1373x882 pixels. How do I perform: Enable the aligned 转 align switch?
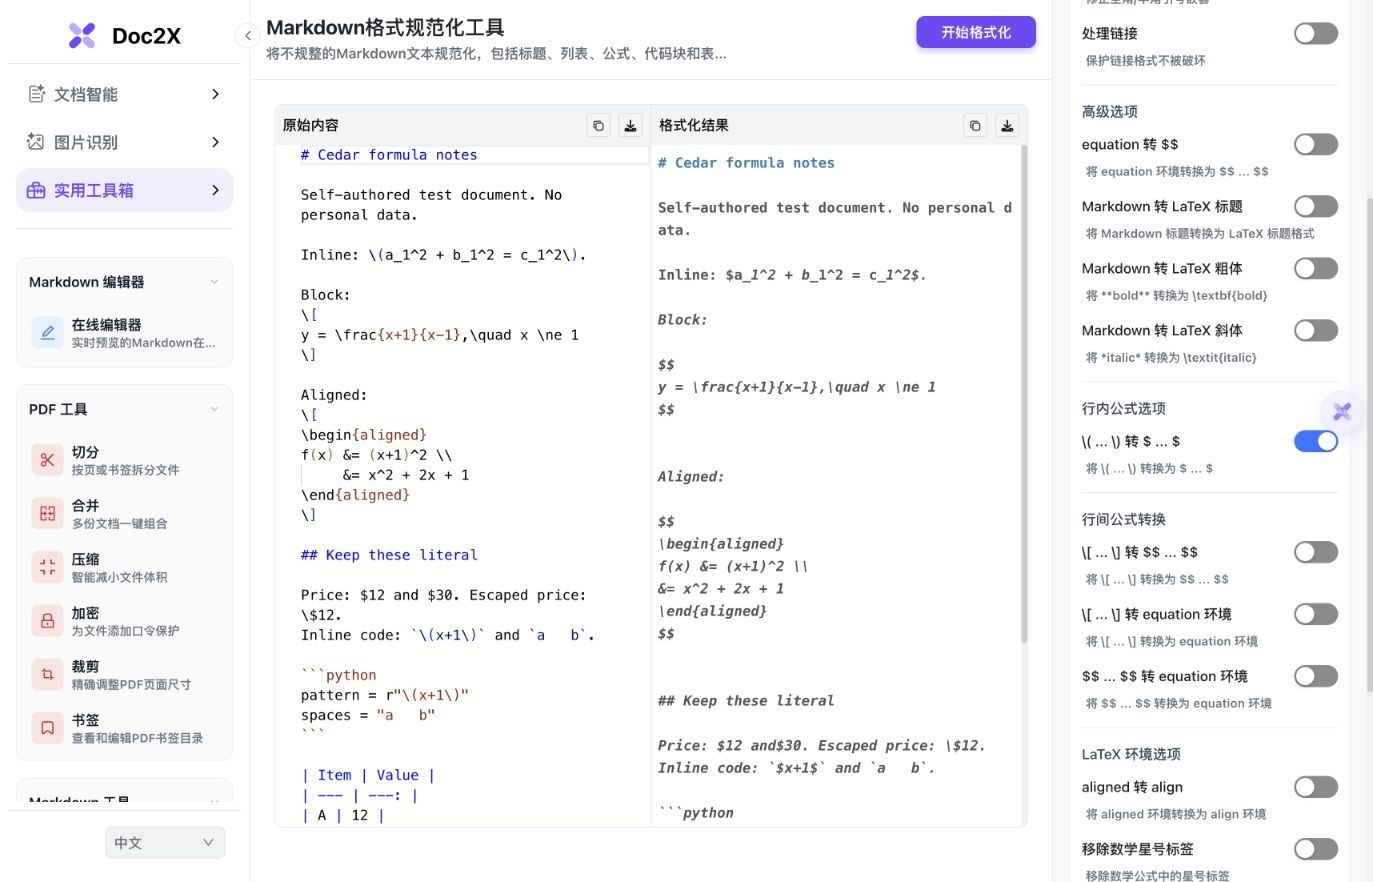tap(1316, 788)
